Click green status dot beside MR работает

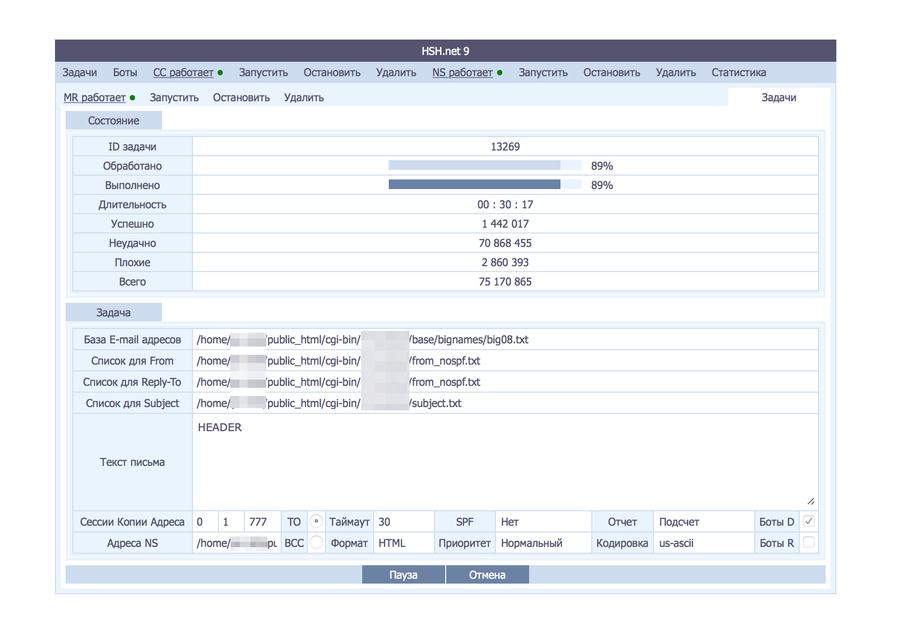[133, 98]
